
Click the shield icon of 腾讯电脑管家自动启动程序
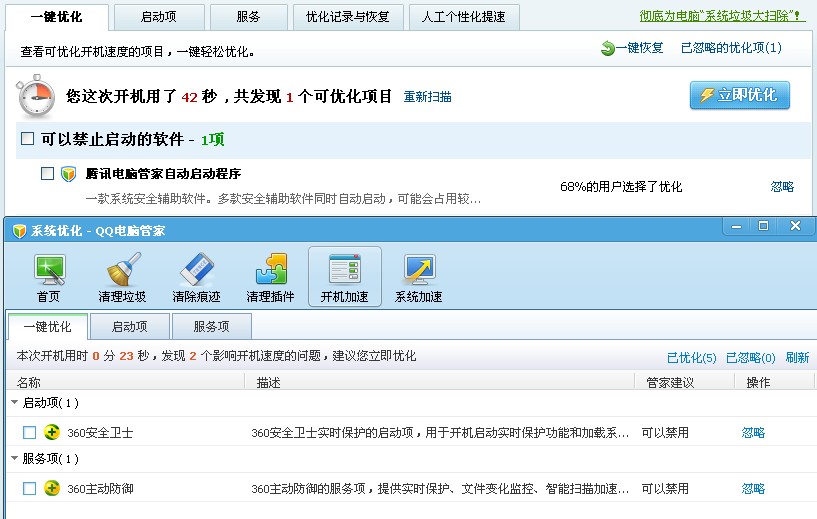tap(68, 174)
